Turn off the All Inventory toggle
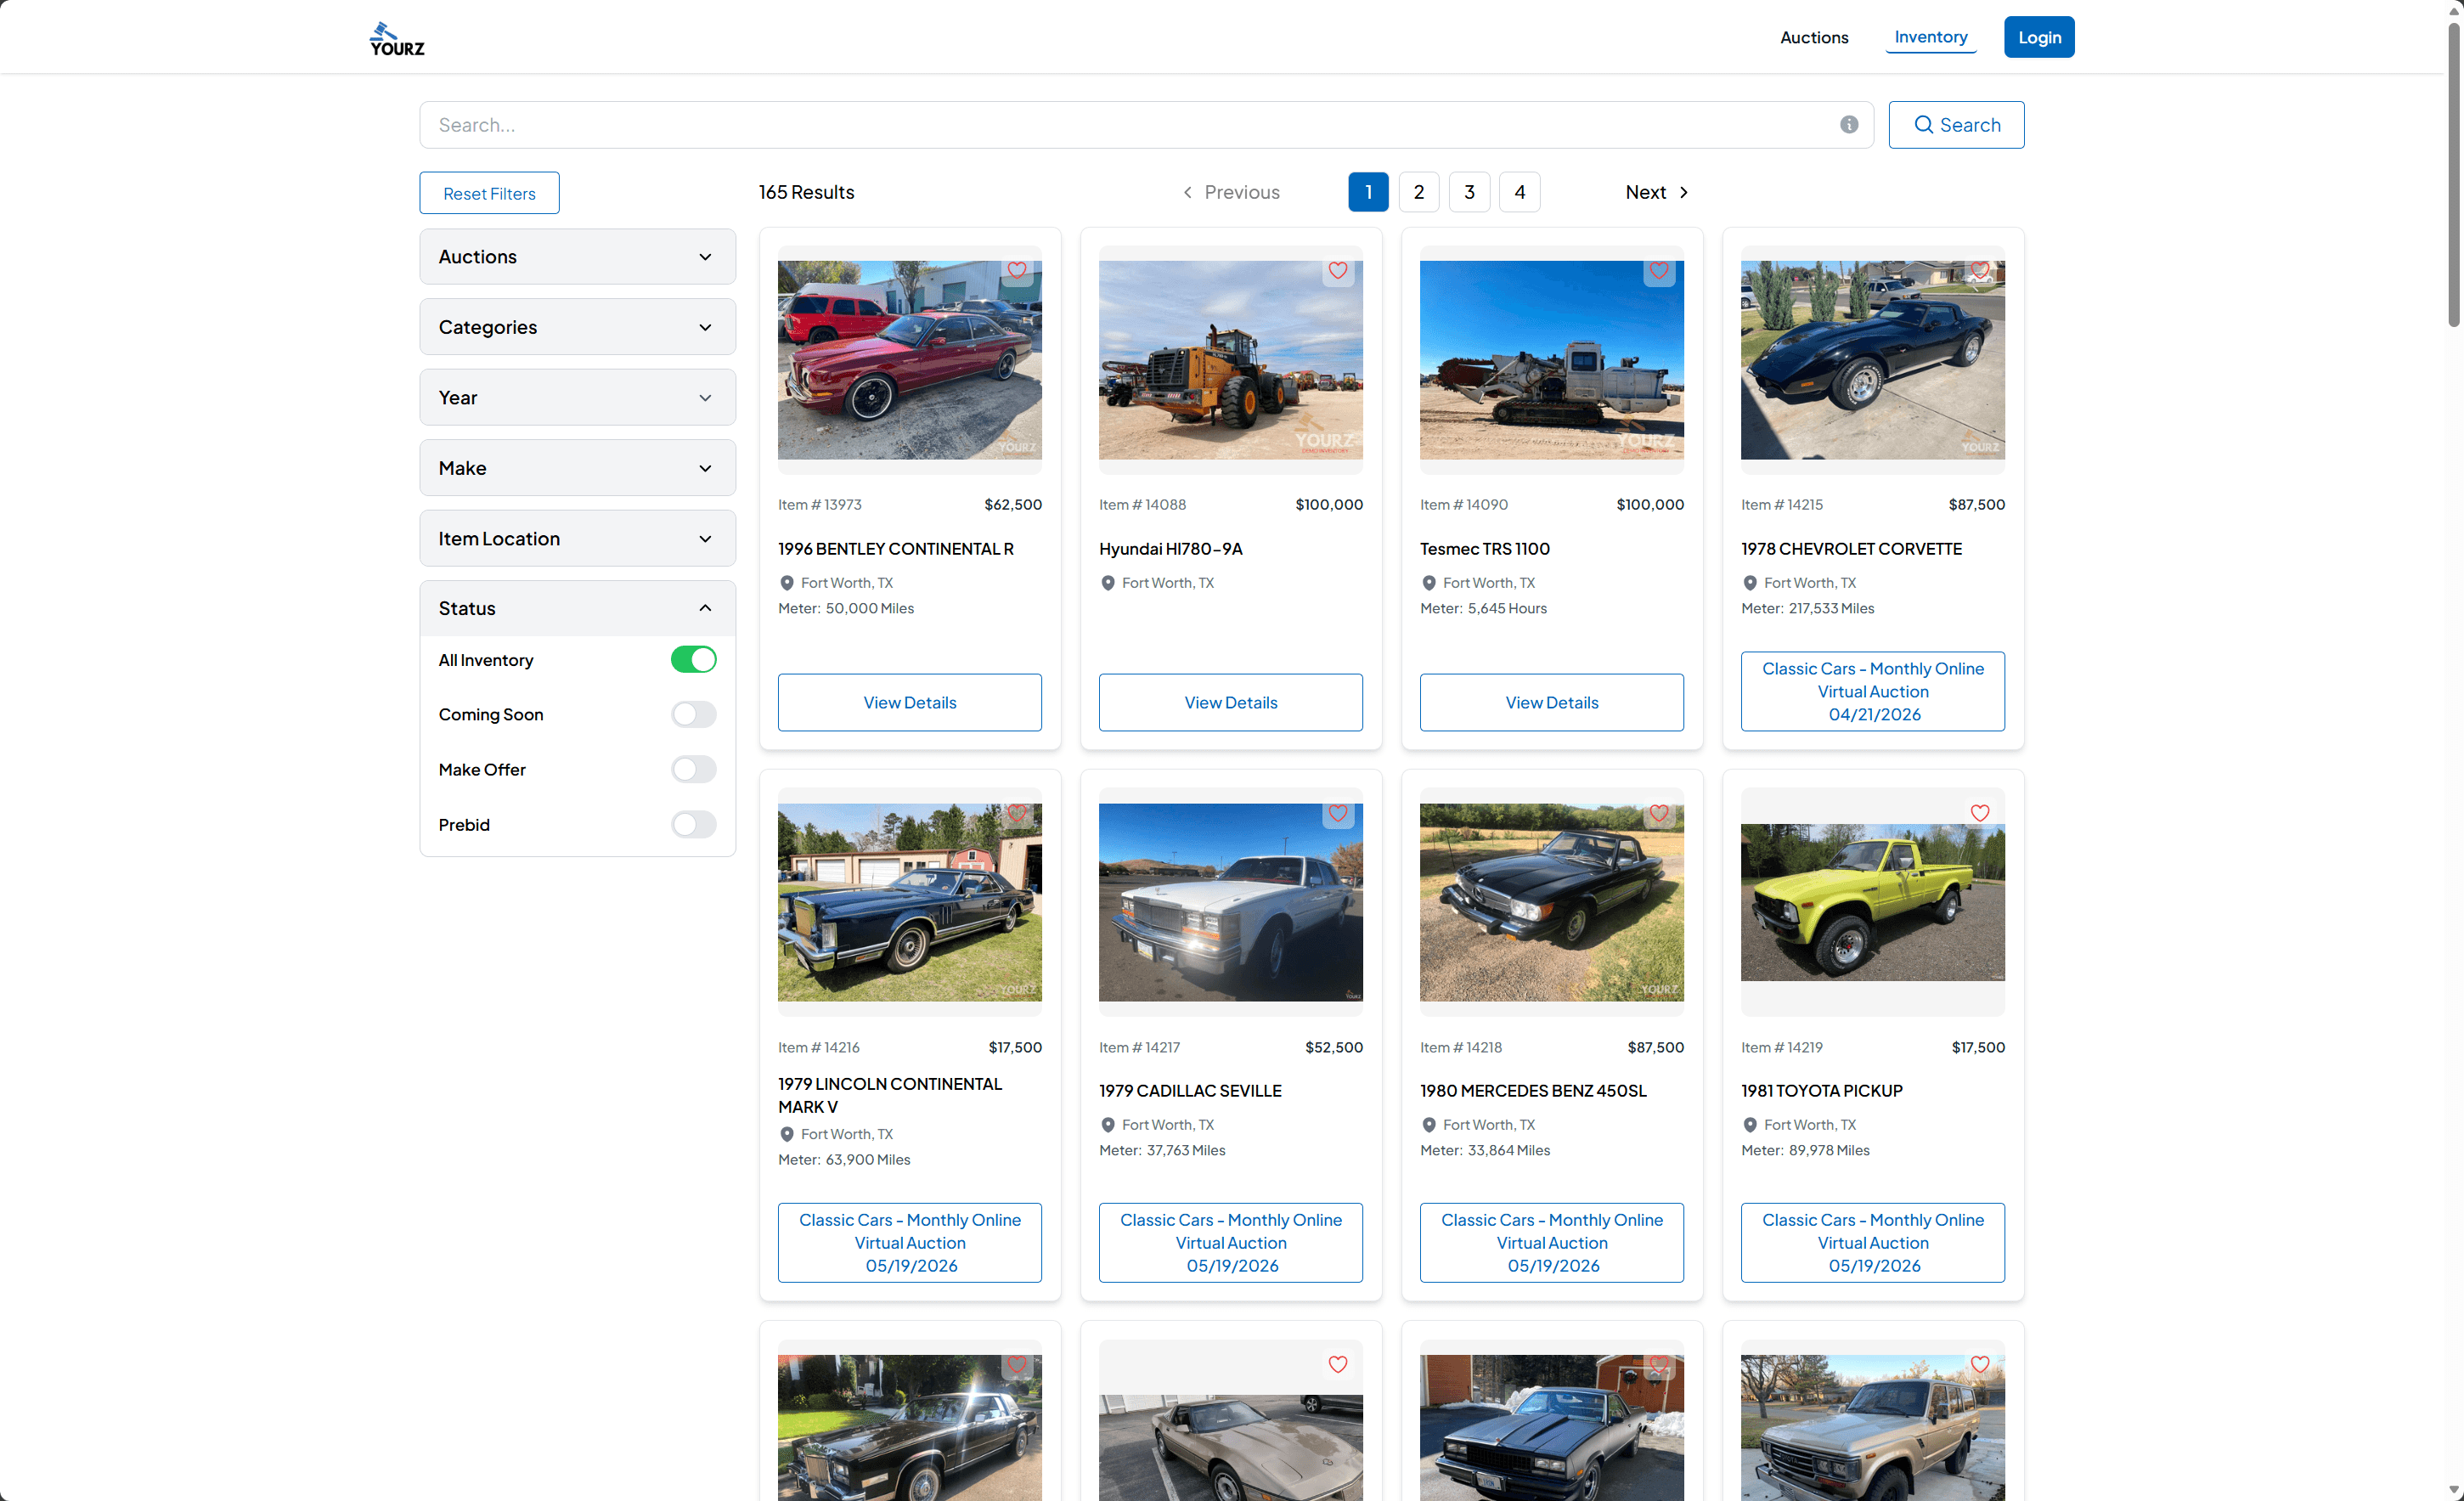 pyautogui.click(x=693, y=660)
